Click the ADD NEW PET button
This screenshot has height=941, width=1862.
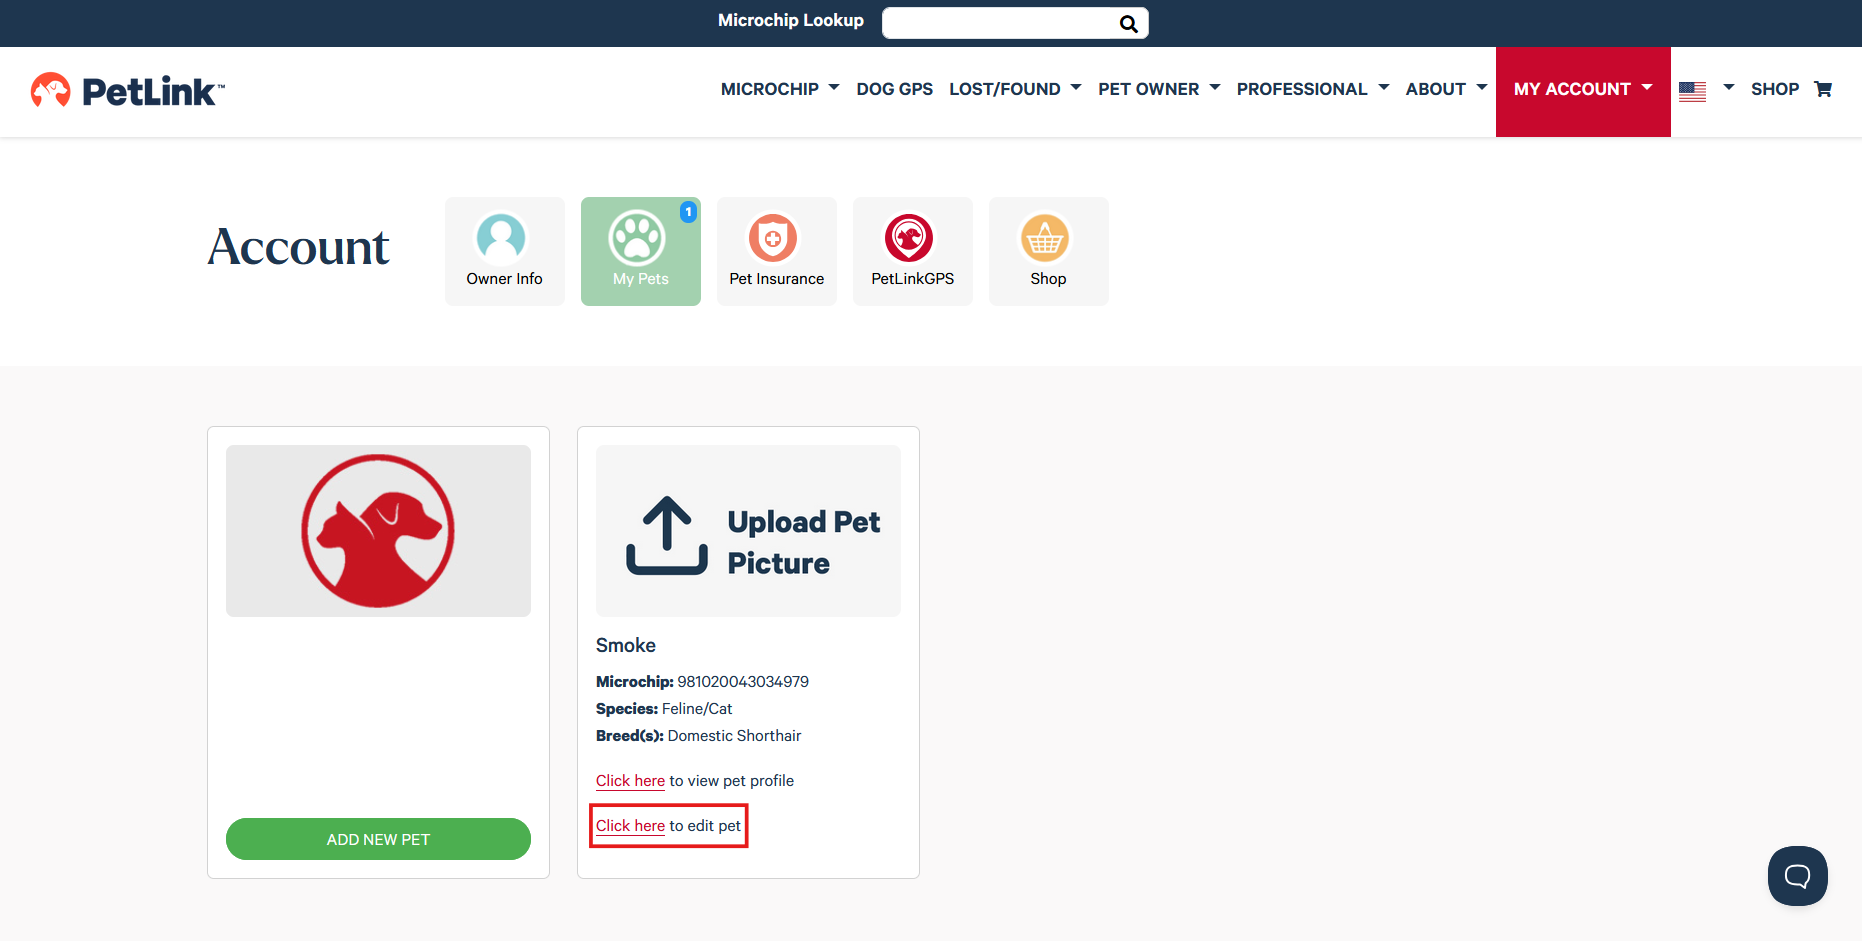click(378, 839)
